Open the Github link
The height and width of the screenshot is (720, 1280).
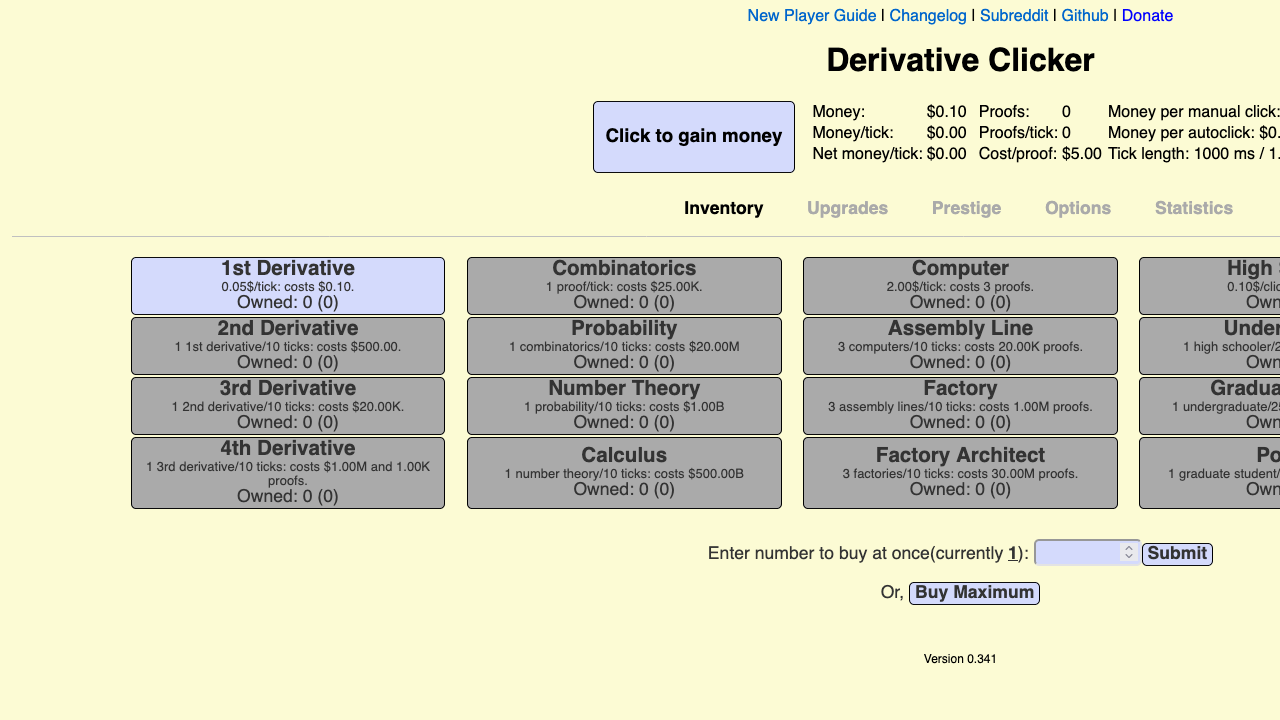click(1085, 16)
